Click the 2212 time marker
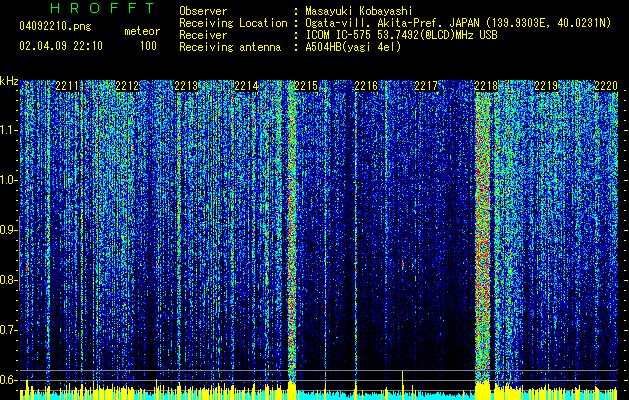Image resolution: width=629 pixels, height=400 pixels. [x=127, y=86]
